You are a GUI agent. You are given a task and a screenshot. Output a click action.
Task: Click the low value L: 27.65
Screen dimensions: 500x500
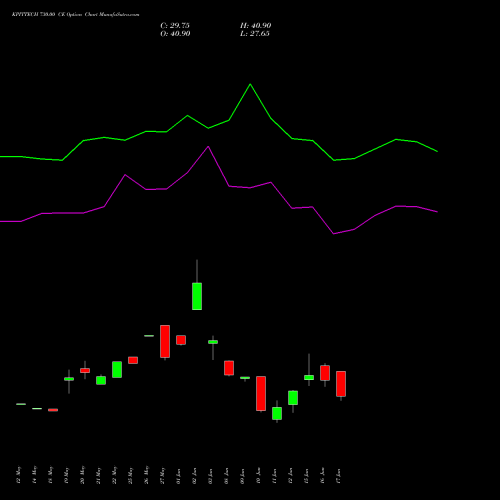click(x=255, y=34)
